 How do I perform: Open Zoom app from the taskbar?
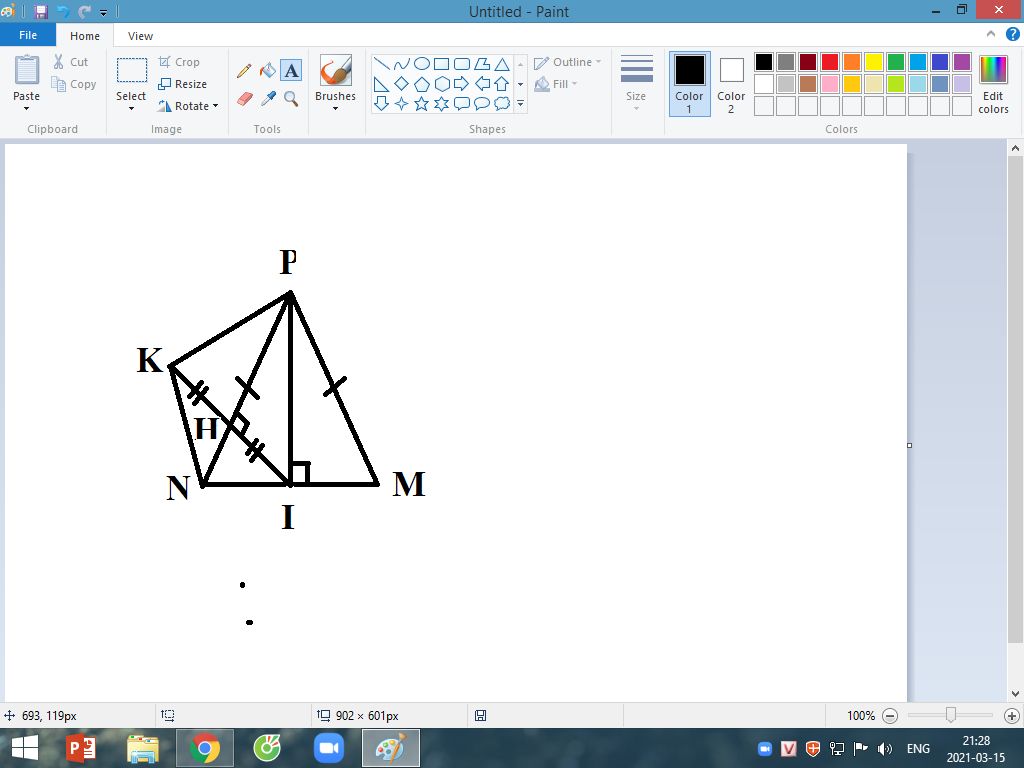point(328,748)
